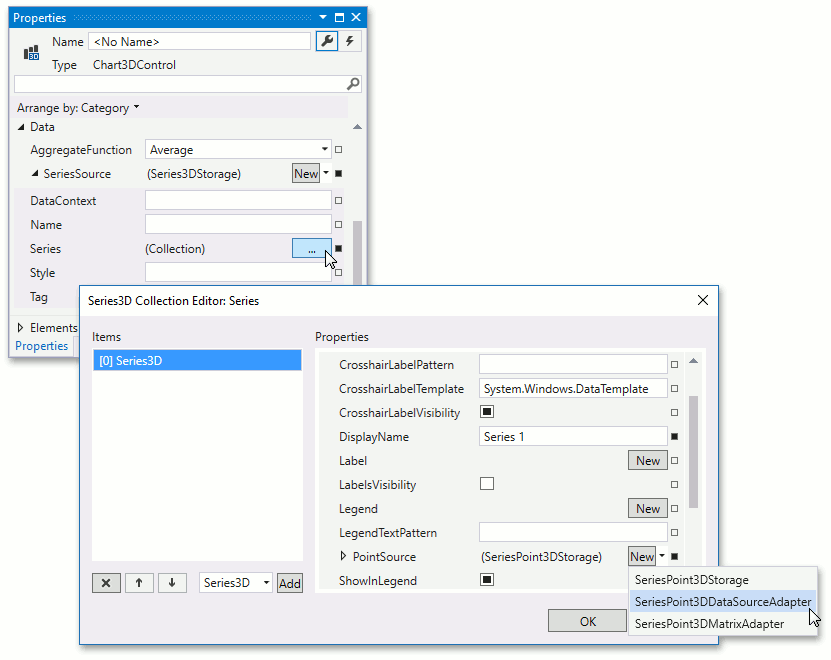
Task: Click the New button for PointSource
Action: pyautogui.click(x=642, y=557)
